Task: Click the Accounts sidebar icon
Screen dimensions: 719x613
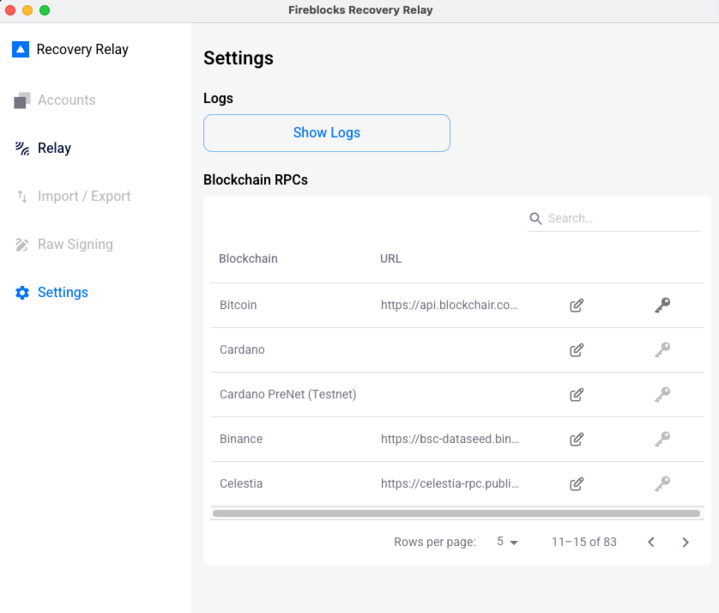Action: click(x=22, y=100)
